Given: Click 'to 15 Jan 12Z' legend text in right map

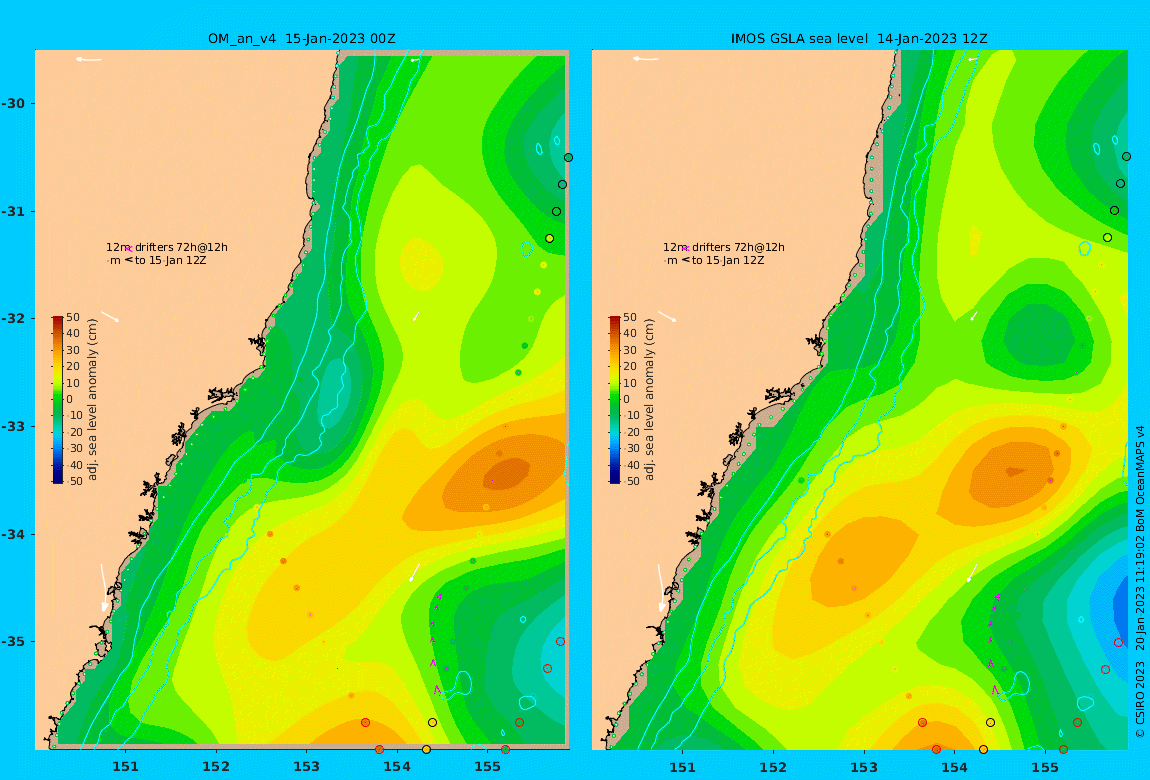Looking at the screenshot, I should (728, 260).
